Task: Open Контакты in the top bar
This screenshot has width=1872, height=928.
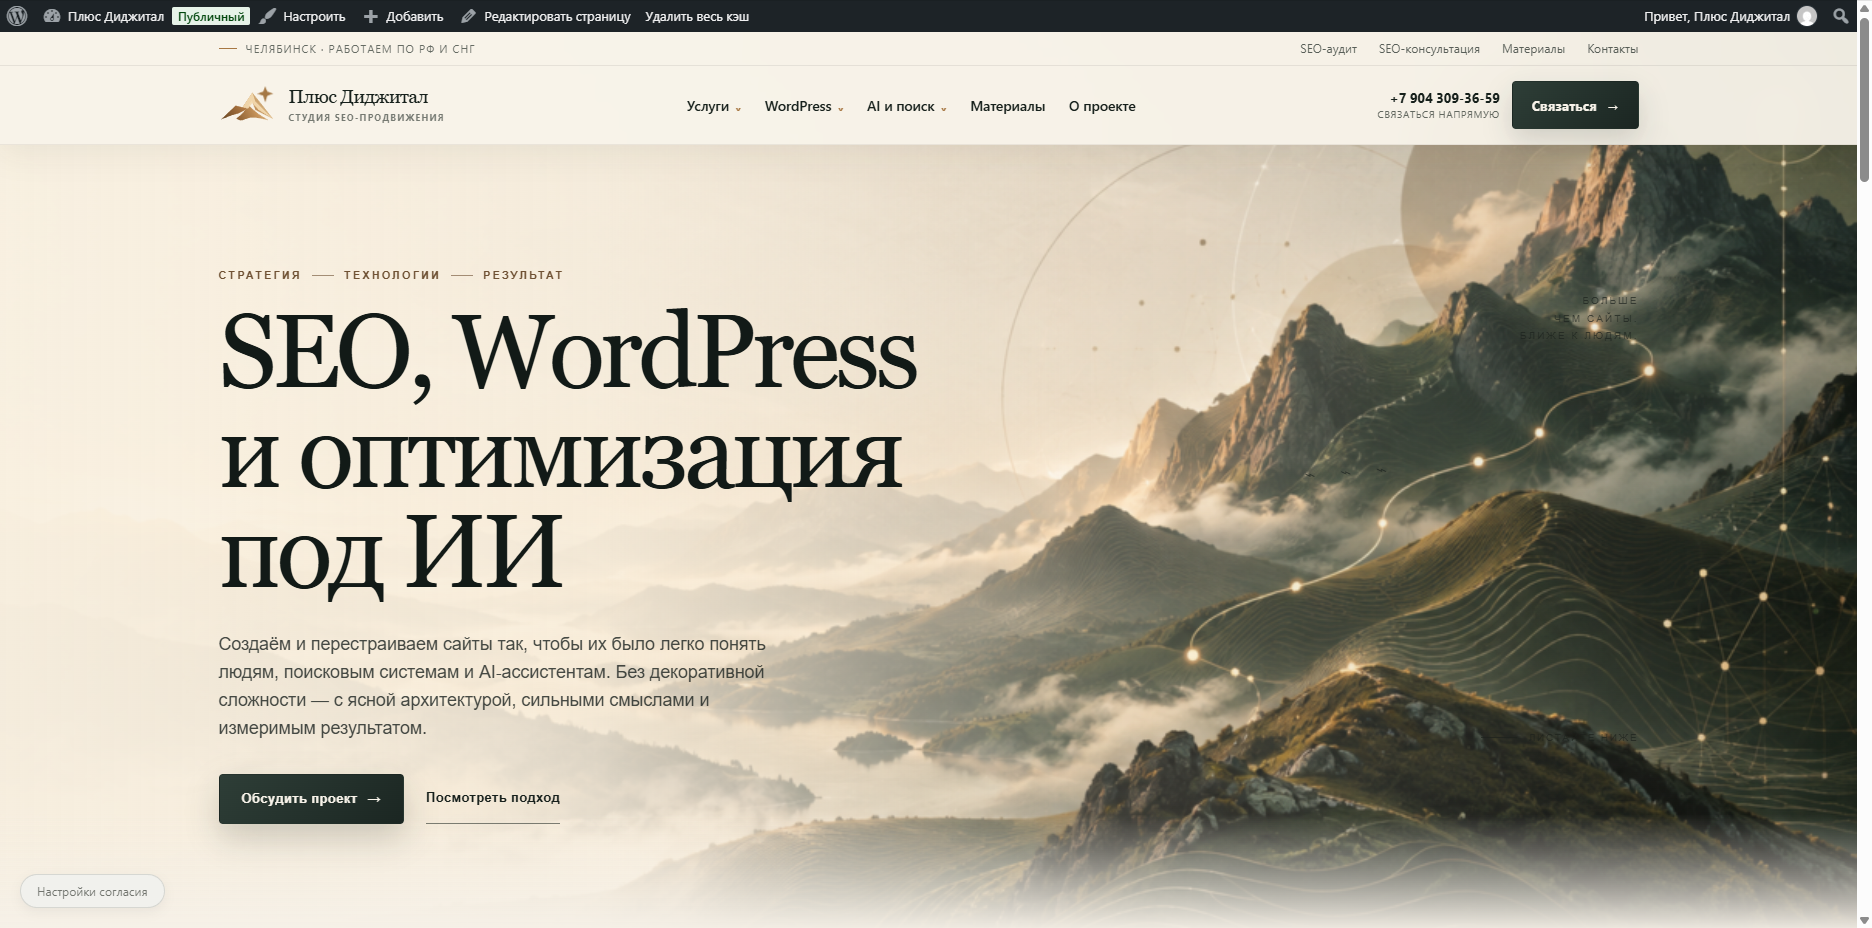Action: tap(1613, 49)
